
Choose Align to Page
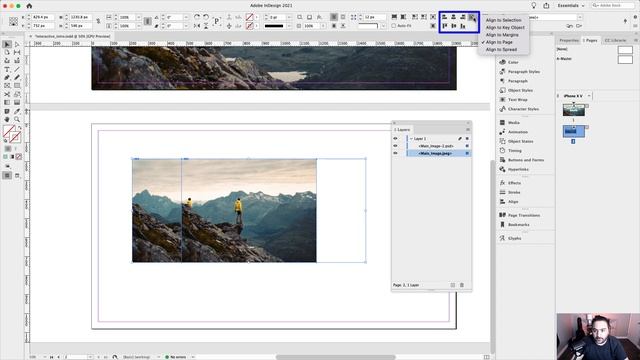pyautogui.click(x=499, y=42)
